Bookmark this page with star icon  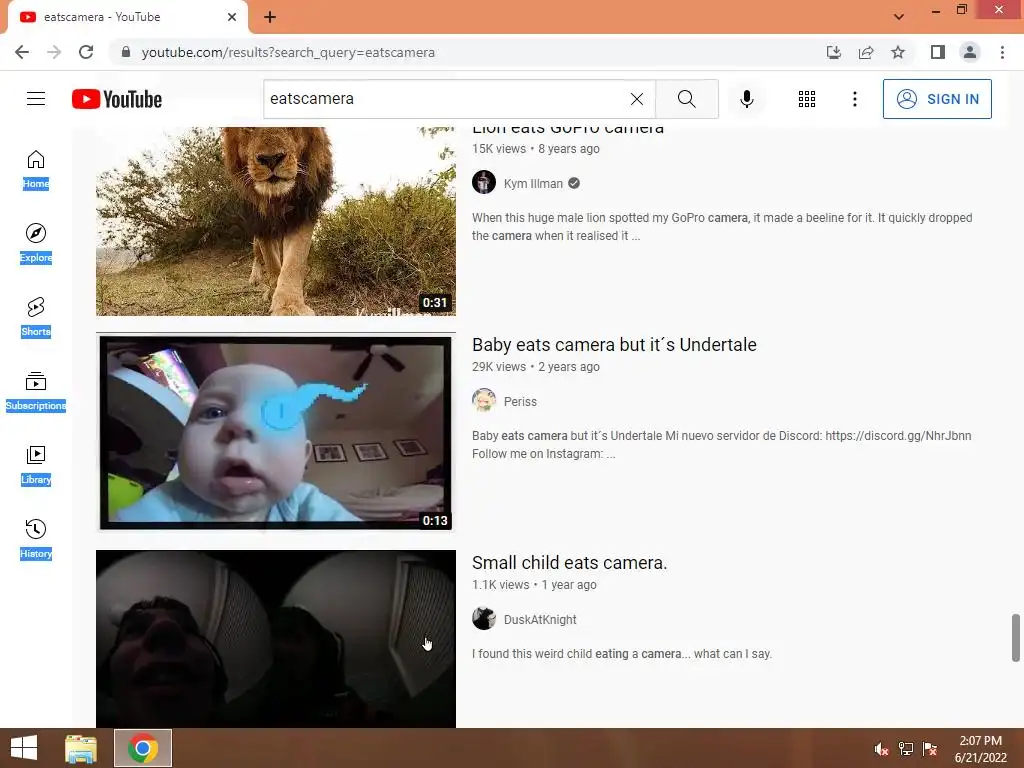(x=898, y=52)
